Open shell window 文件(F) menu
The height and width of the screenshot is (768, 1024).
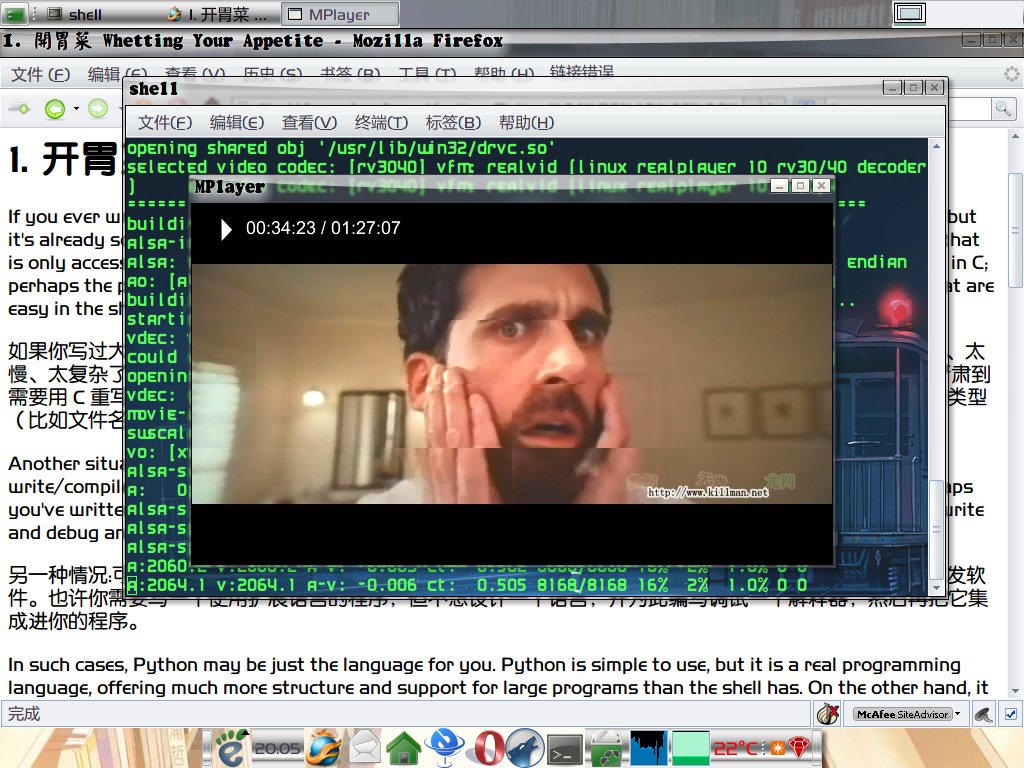165,123
